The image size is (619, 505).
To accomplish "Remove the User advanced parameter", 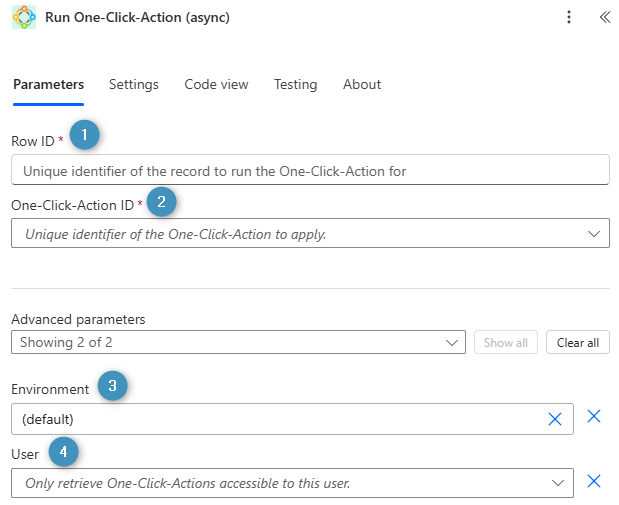I will click(593, 481).
